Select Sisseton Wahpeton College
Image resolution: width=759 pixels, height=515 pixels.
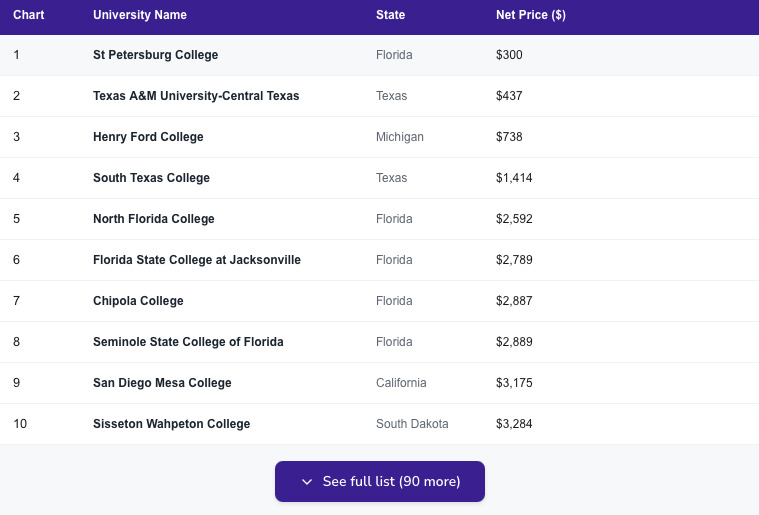click(x=171, y=424)
